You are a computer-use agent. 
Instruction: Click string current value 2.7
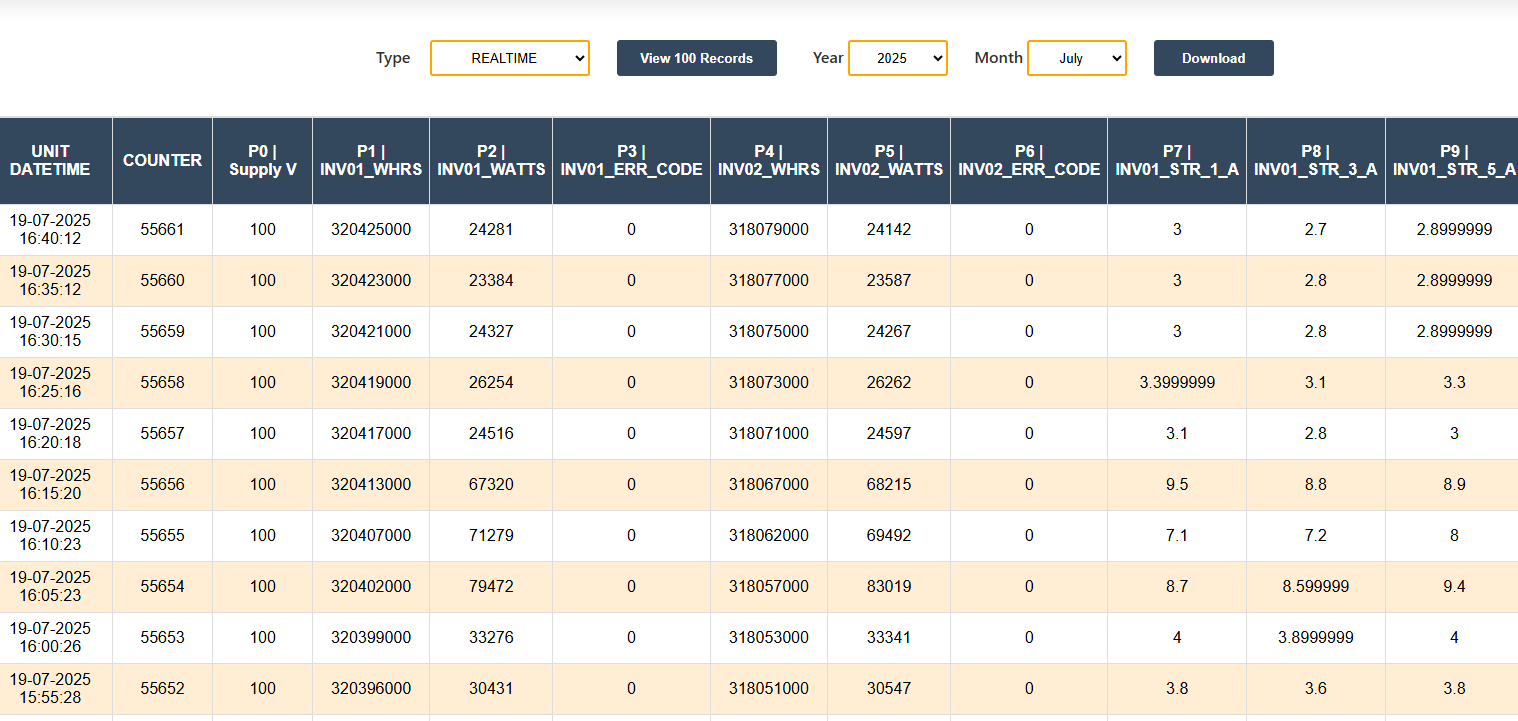pos(1316,230)
